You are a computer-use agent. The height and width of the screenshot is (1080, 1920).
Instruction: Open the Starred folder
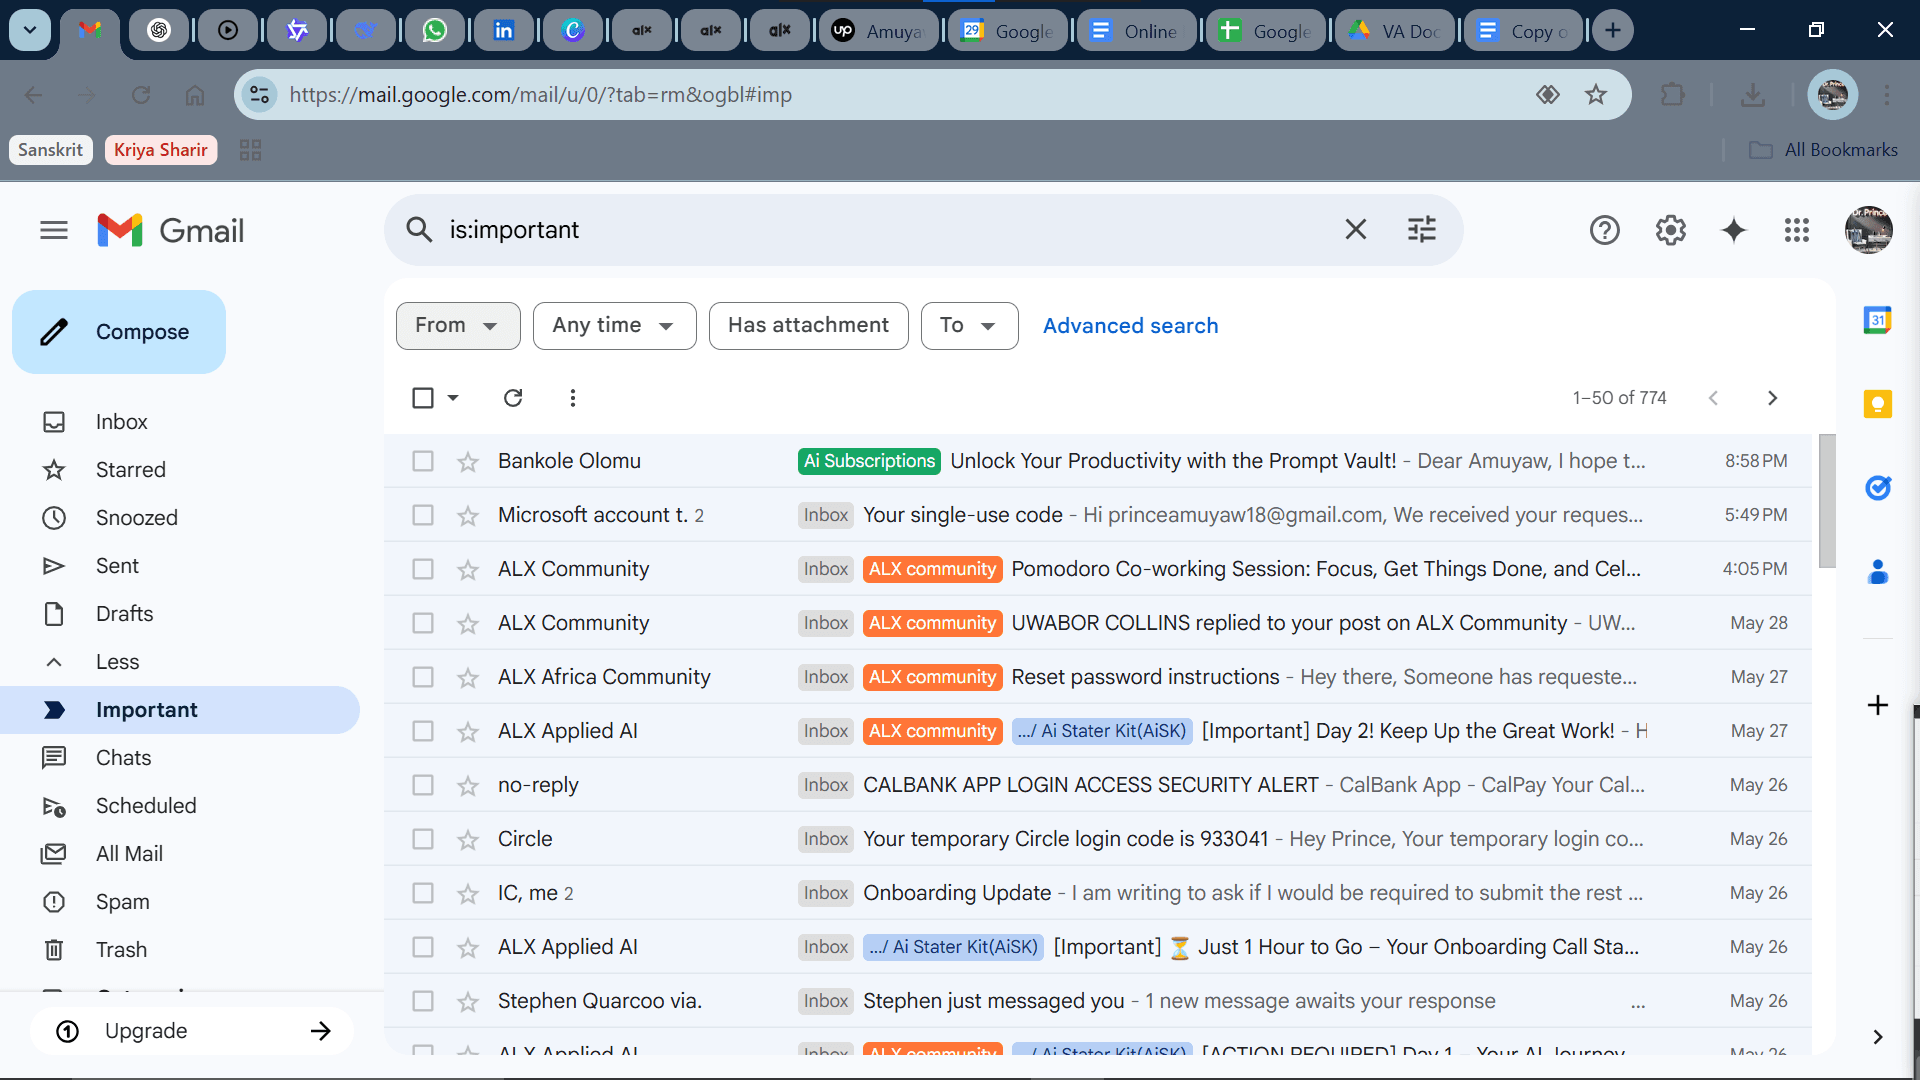point(130,470)
